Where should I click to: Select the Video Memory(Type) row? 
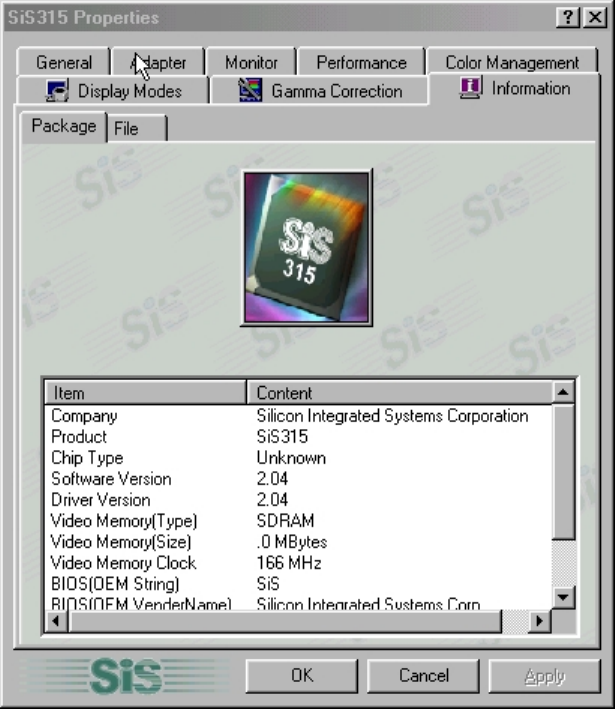[x=298, y=521]
